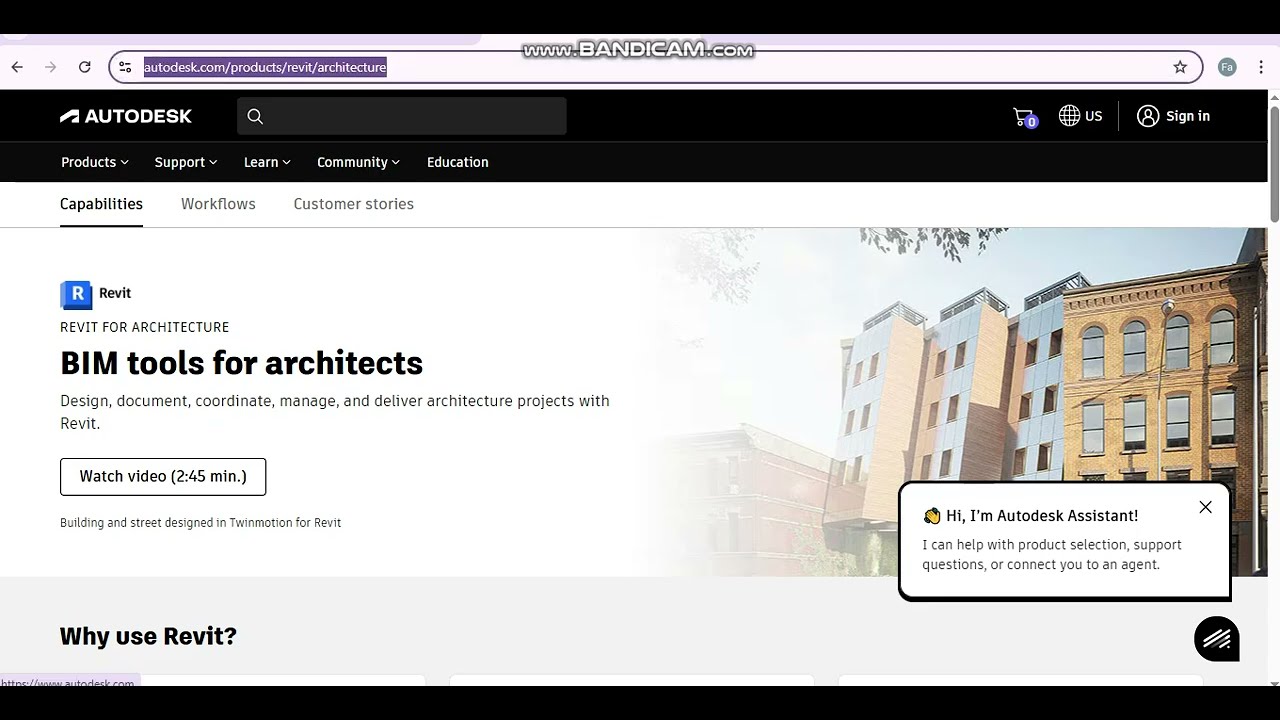The image size is (1280, 720).
Task: Open the browser three-dot menu
Action: pos(1260,67)
